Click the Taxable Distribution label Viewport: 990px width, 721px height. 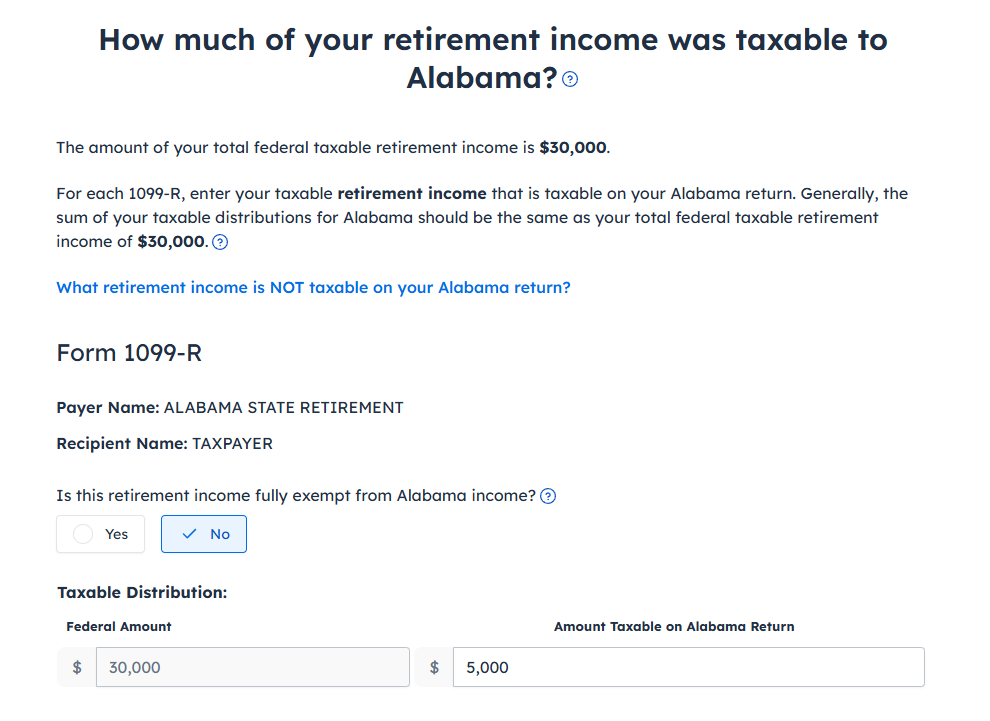[142, 592]
